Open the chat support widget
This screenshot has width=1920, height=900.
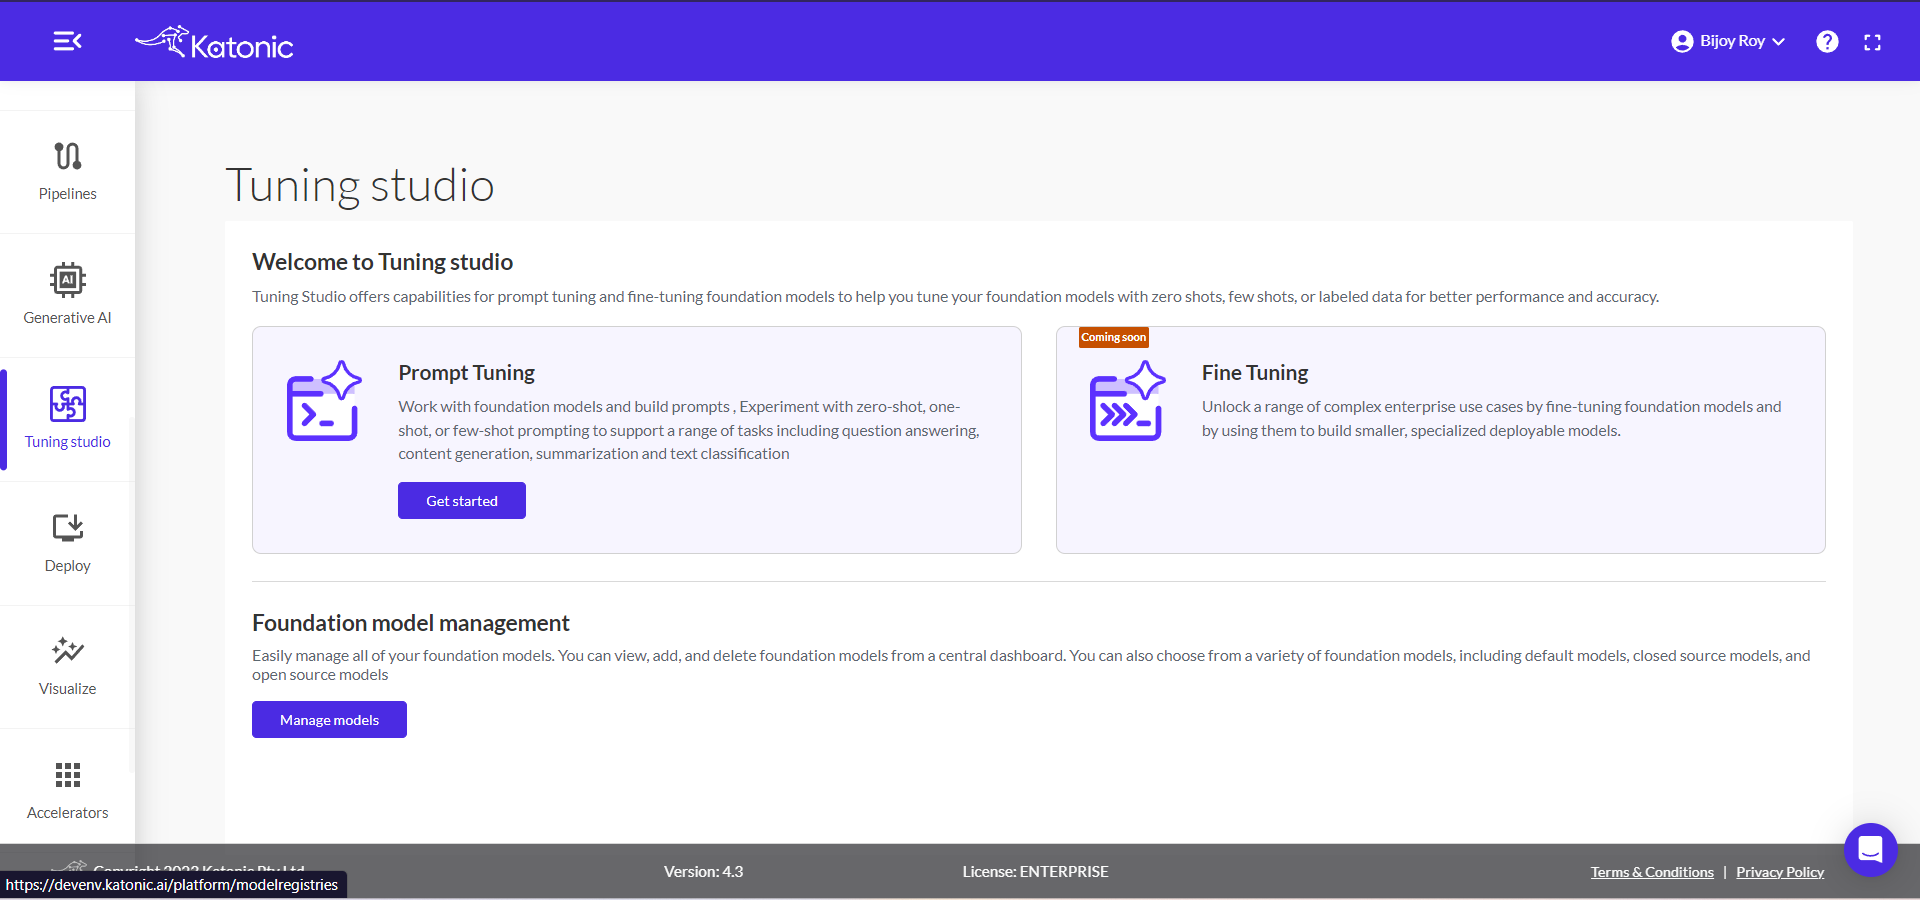point(1870,850)
